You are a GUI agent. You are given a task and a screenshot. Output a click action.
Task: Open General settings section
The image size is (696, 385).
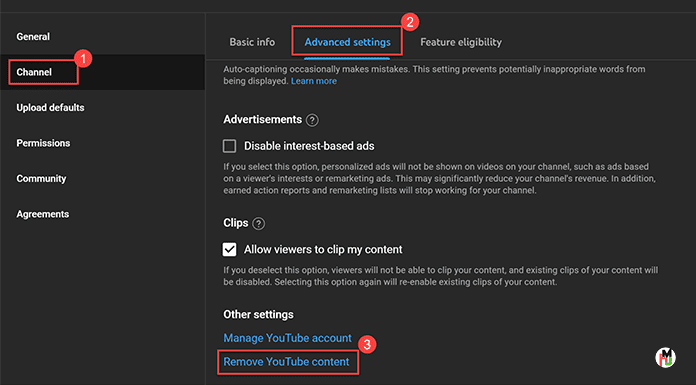tap(33, 37)
